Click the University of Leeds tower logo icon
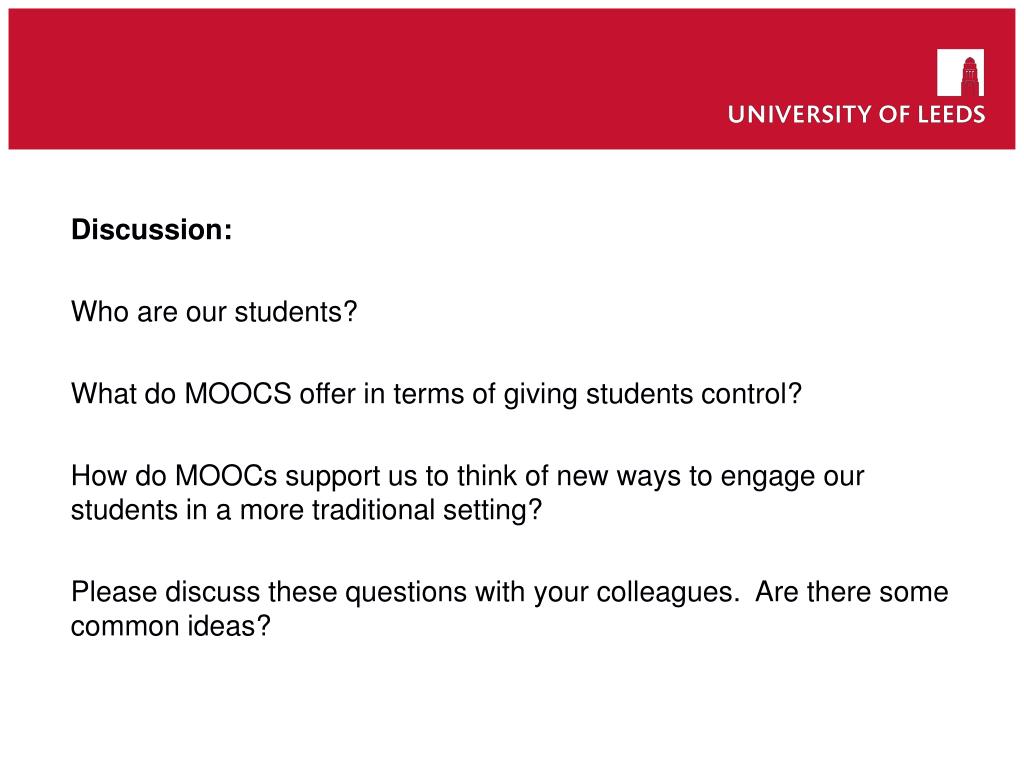Image resolution: width=1024 pixels, height=768 pixels. coord(960,72)
